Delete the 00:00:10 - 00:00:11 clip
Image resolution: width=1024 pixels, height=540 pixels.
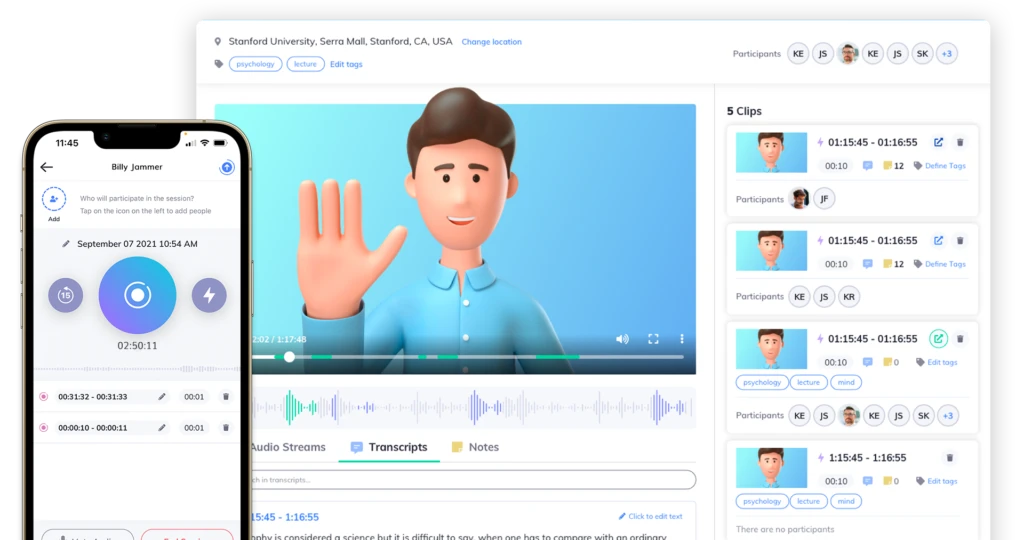click(x=226, y=428)
